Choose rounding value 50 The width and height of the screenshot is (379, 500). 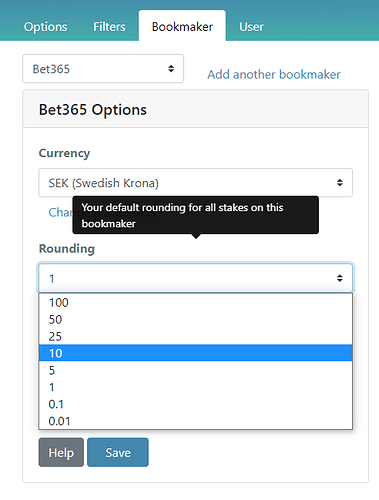tap(195, 319)
